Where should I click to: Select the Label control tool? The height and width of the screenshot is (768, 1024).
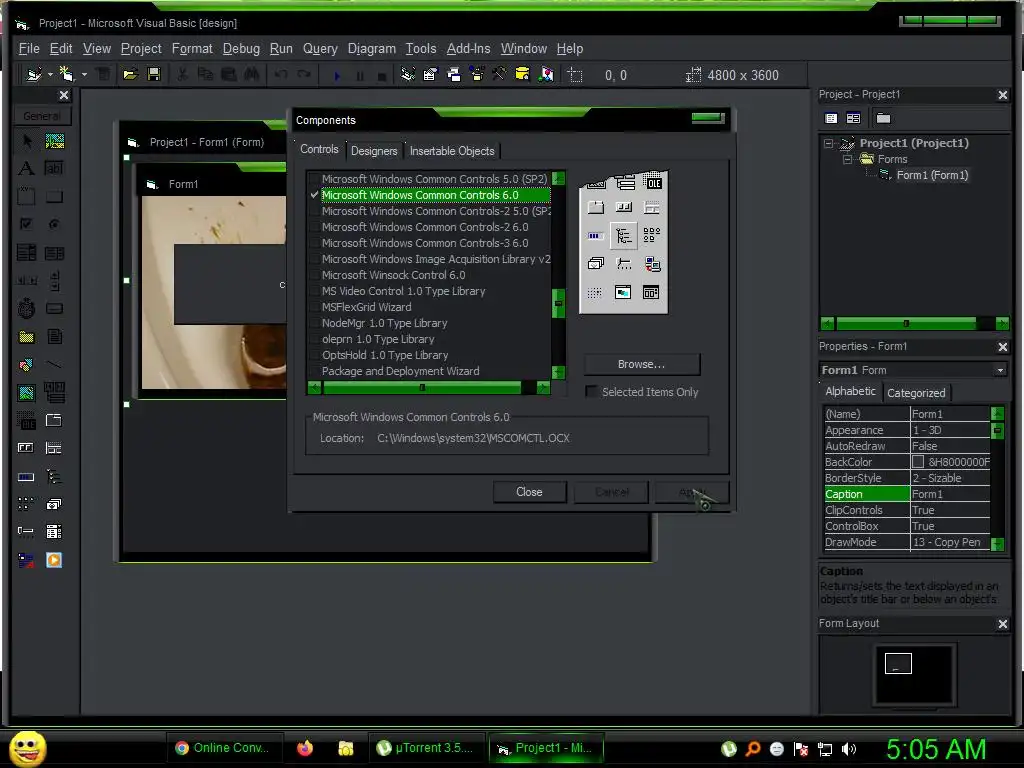point(27,168)
